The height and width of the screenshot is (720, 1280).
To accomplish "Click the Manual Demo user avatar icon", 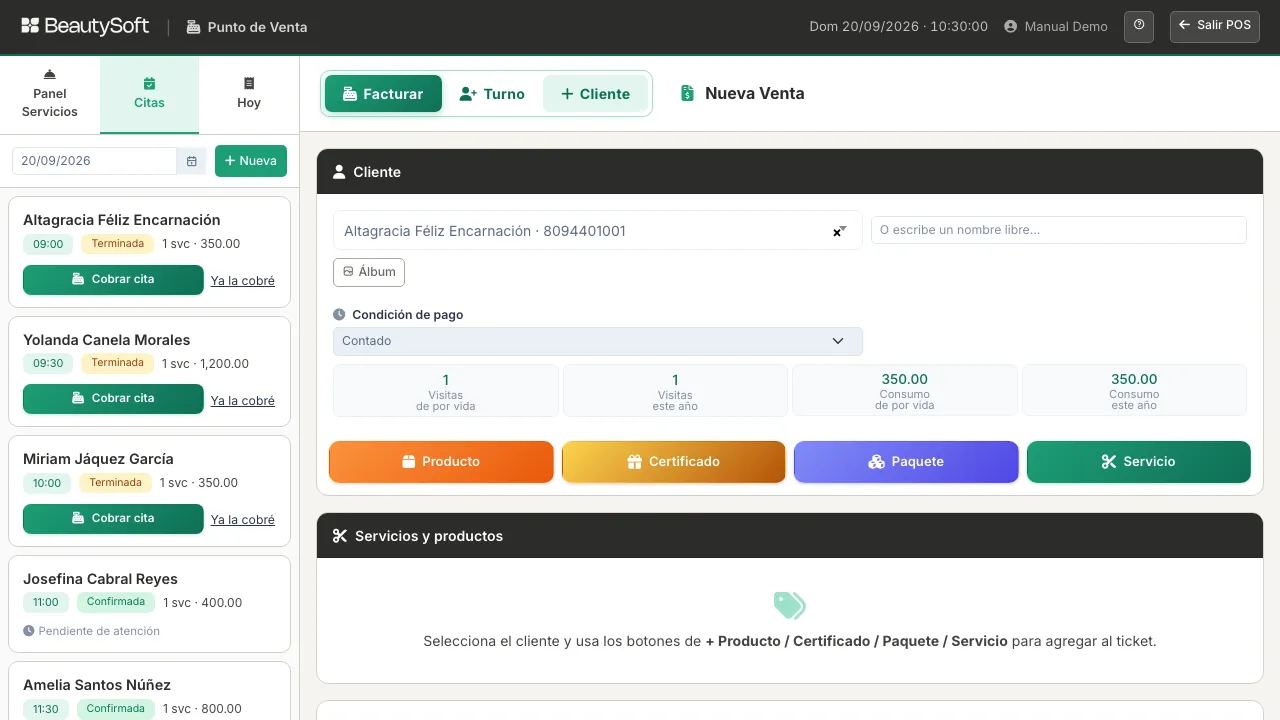I will click(x=1010, y=27).
